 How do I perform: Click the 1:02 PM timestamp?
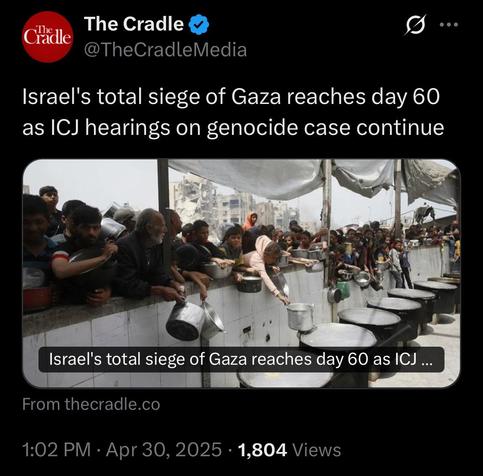(x=56, y=450)
